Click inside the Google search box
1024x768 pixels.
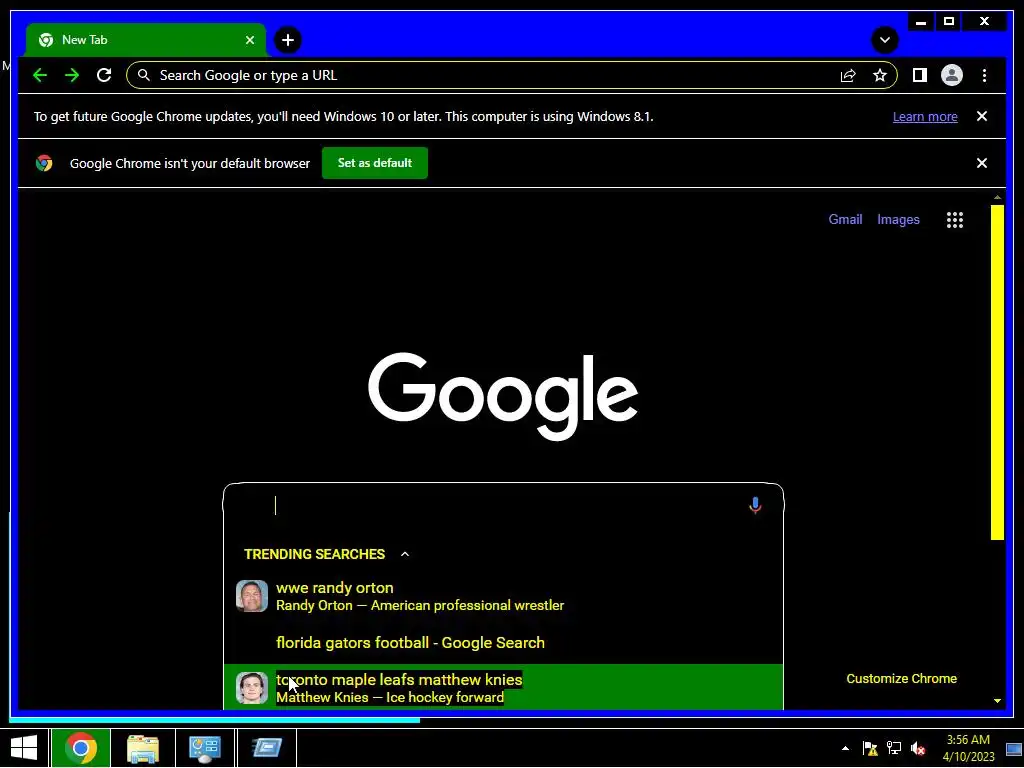(503, 505)
